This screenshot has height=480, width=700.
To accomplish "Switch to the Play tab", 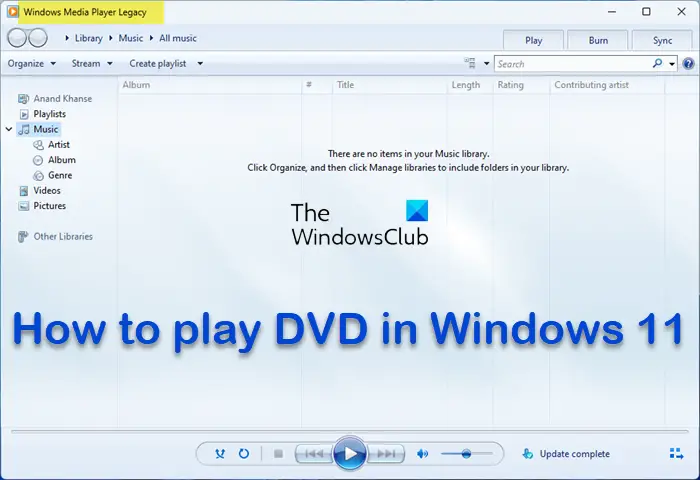I will 533,41.
